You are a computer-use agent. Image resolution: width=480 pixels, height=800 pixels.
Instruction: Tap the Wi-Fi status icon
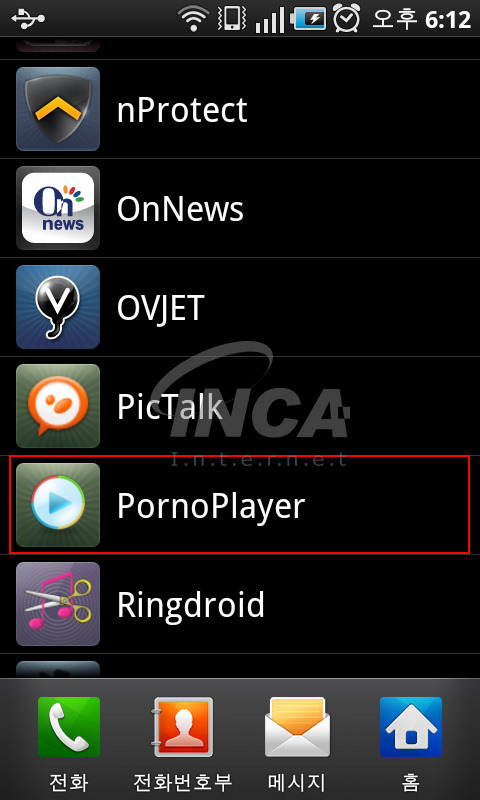[x=195, y=19]
